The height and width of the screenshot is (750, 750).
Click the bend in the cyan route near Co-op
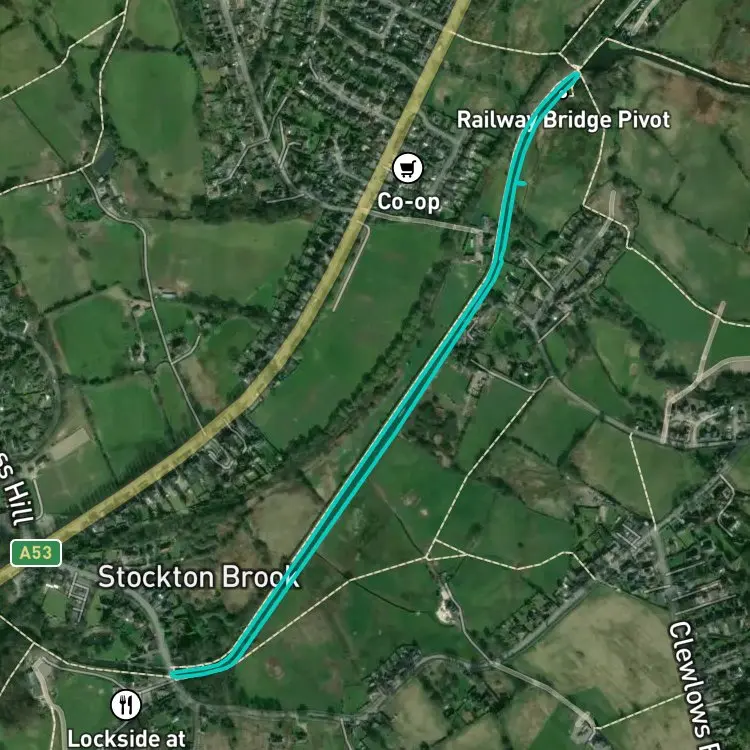[497, 262]
